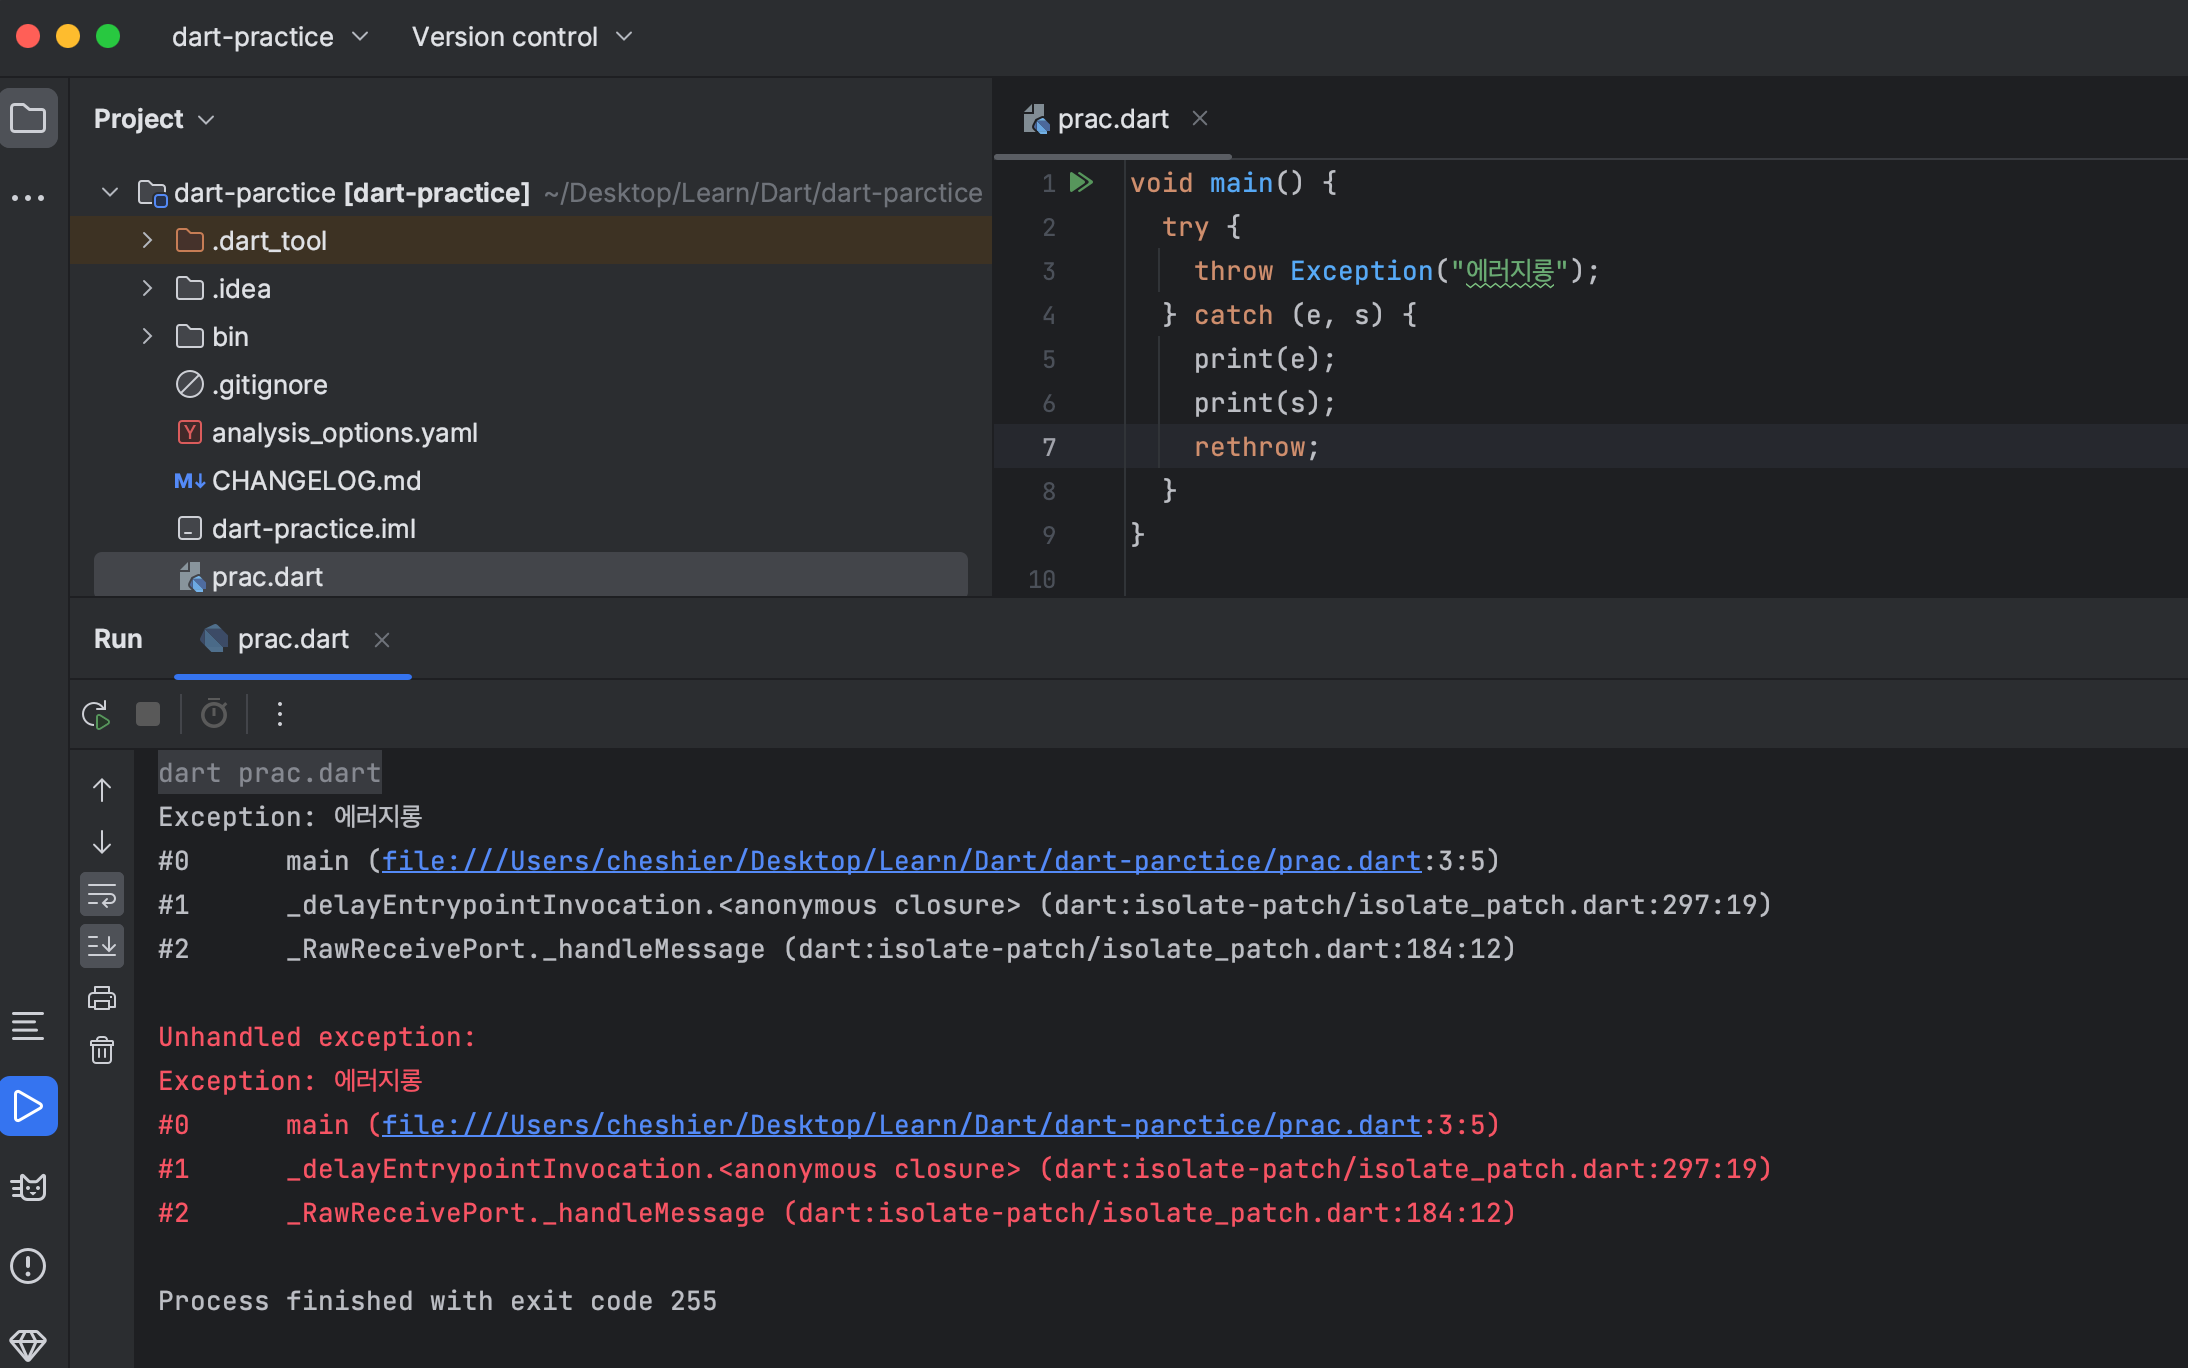The width and height of the screenshot is (2188, 1368).
Task: Open the Version control dropdown
Action: coord(522,37)
